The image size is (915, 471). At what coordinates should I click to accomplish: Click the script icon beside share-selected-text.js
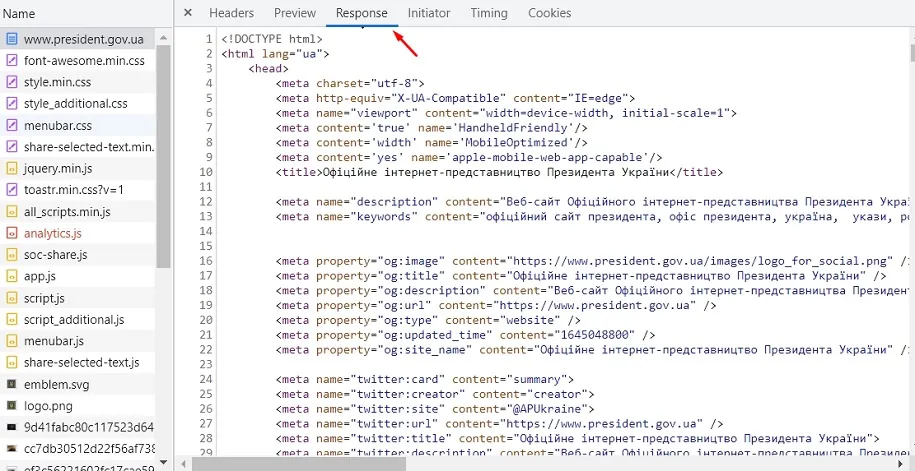(x=11, y=362)
